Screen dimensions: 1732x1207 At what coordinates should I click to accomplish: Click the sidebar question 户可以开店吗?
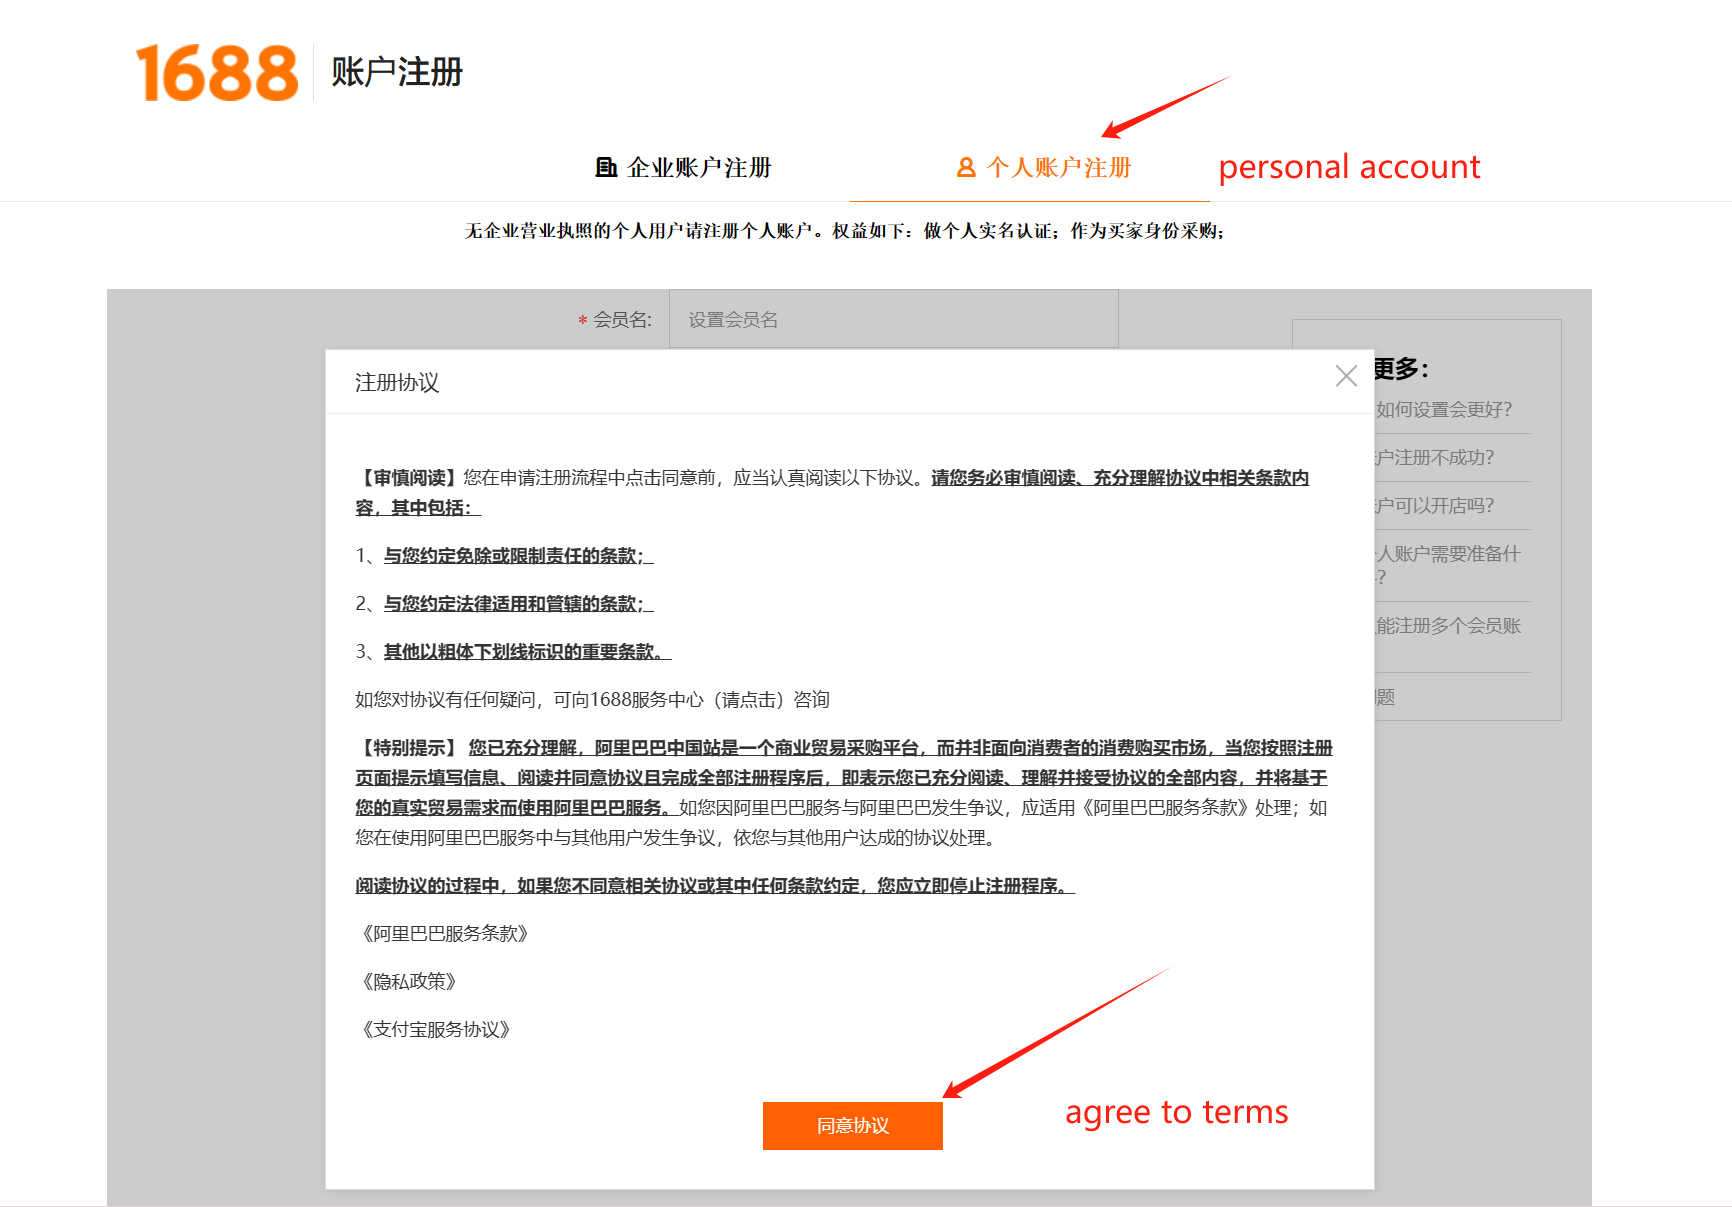point(1435,506)
